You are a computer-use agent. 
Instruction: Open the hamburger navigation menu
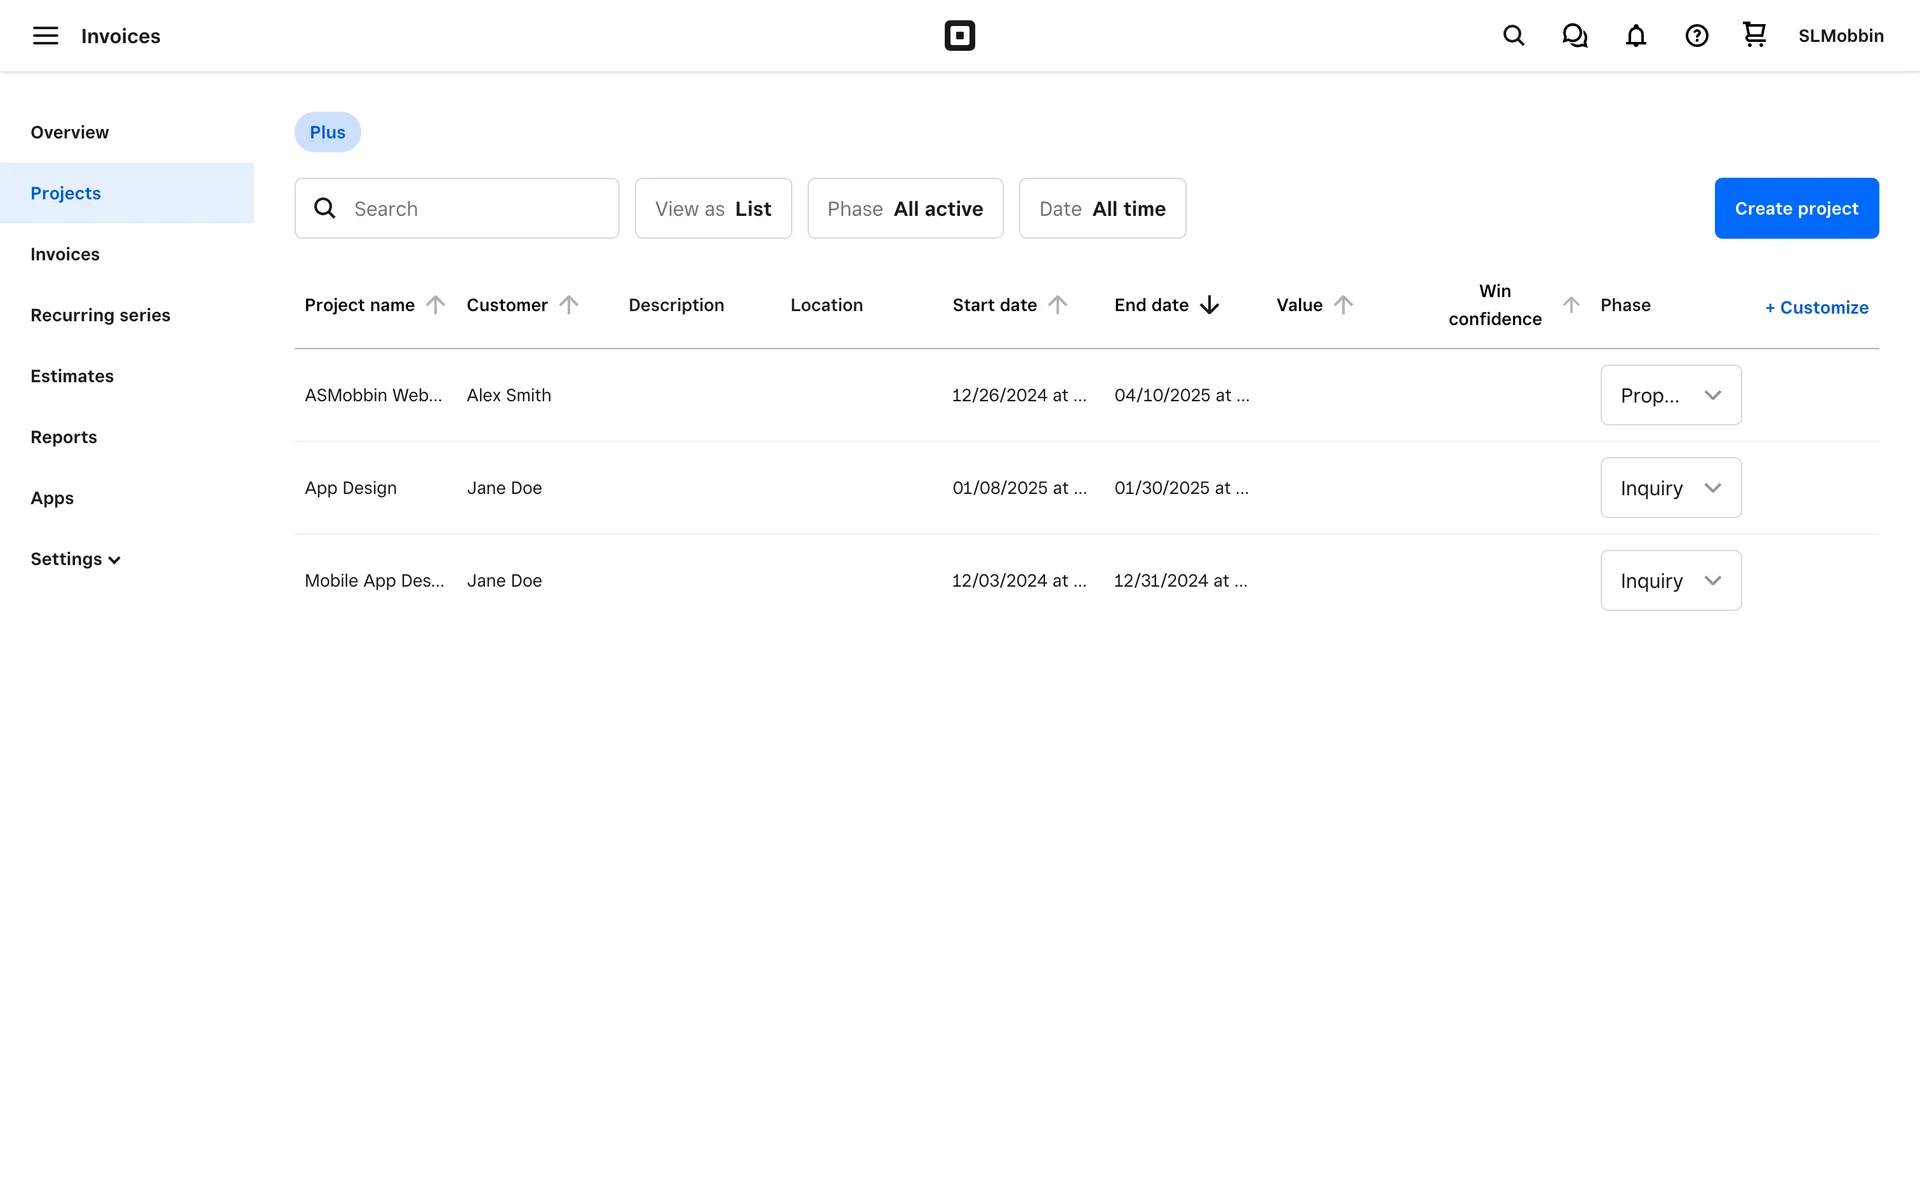pos(45,36)
